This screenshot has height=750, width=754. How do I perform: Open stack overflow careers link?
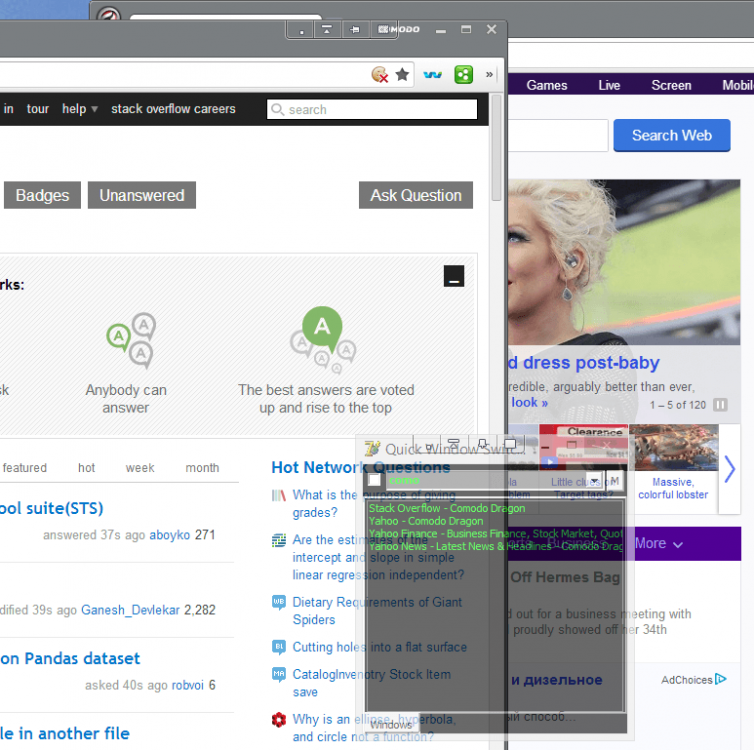click(173, 109)
